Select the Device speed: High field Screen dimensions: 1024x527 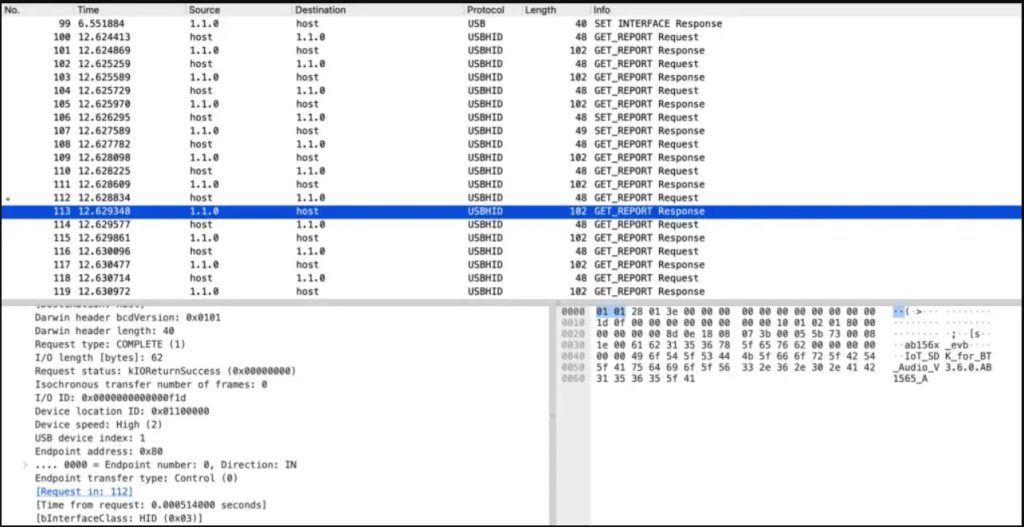[x=99, y=425]
